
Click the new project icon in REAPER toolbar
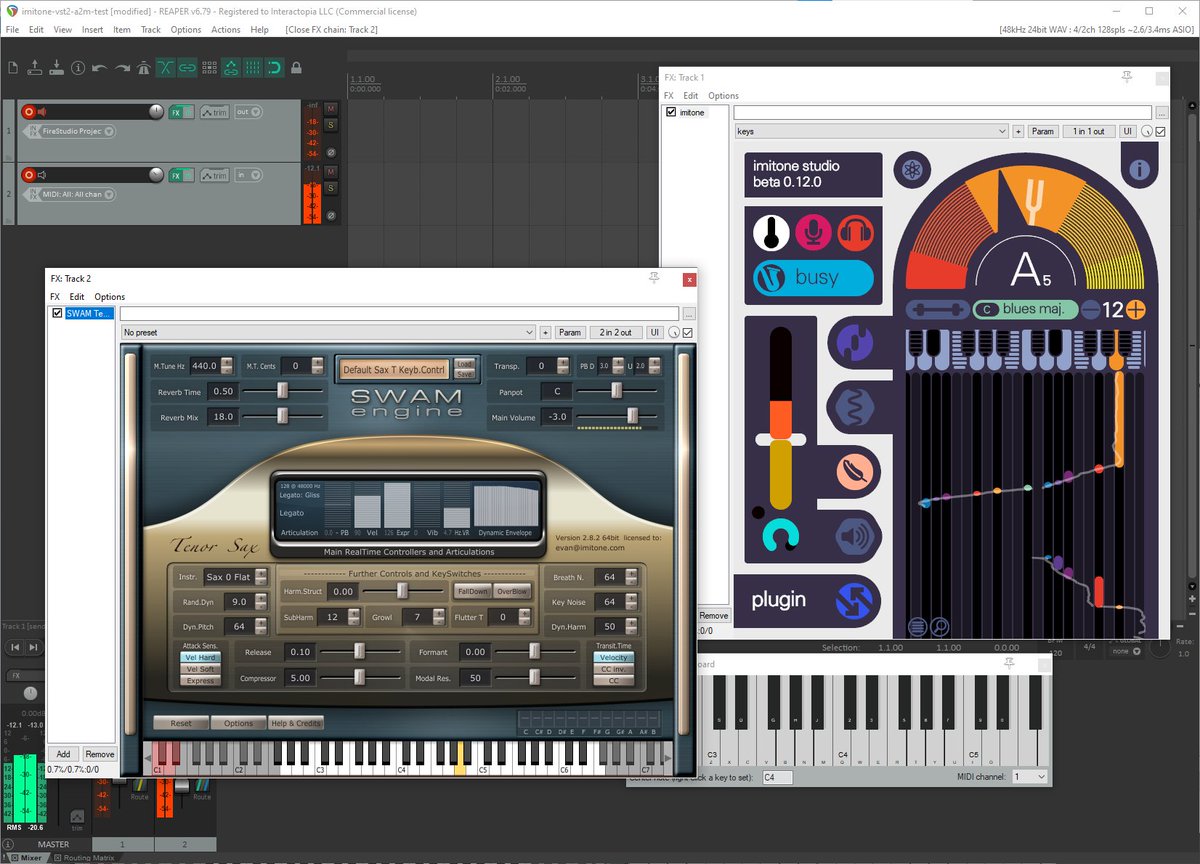(13, 68)
